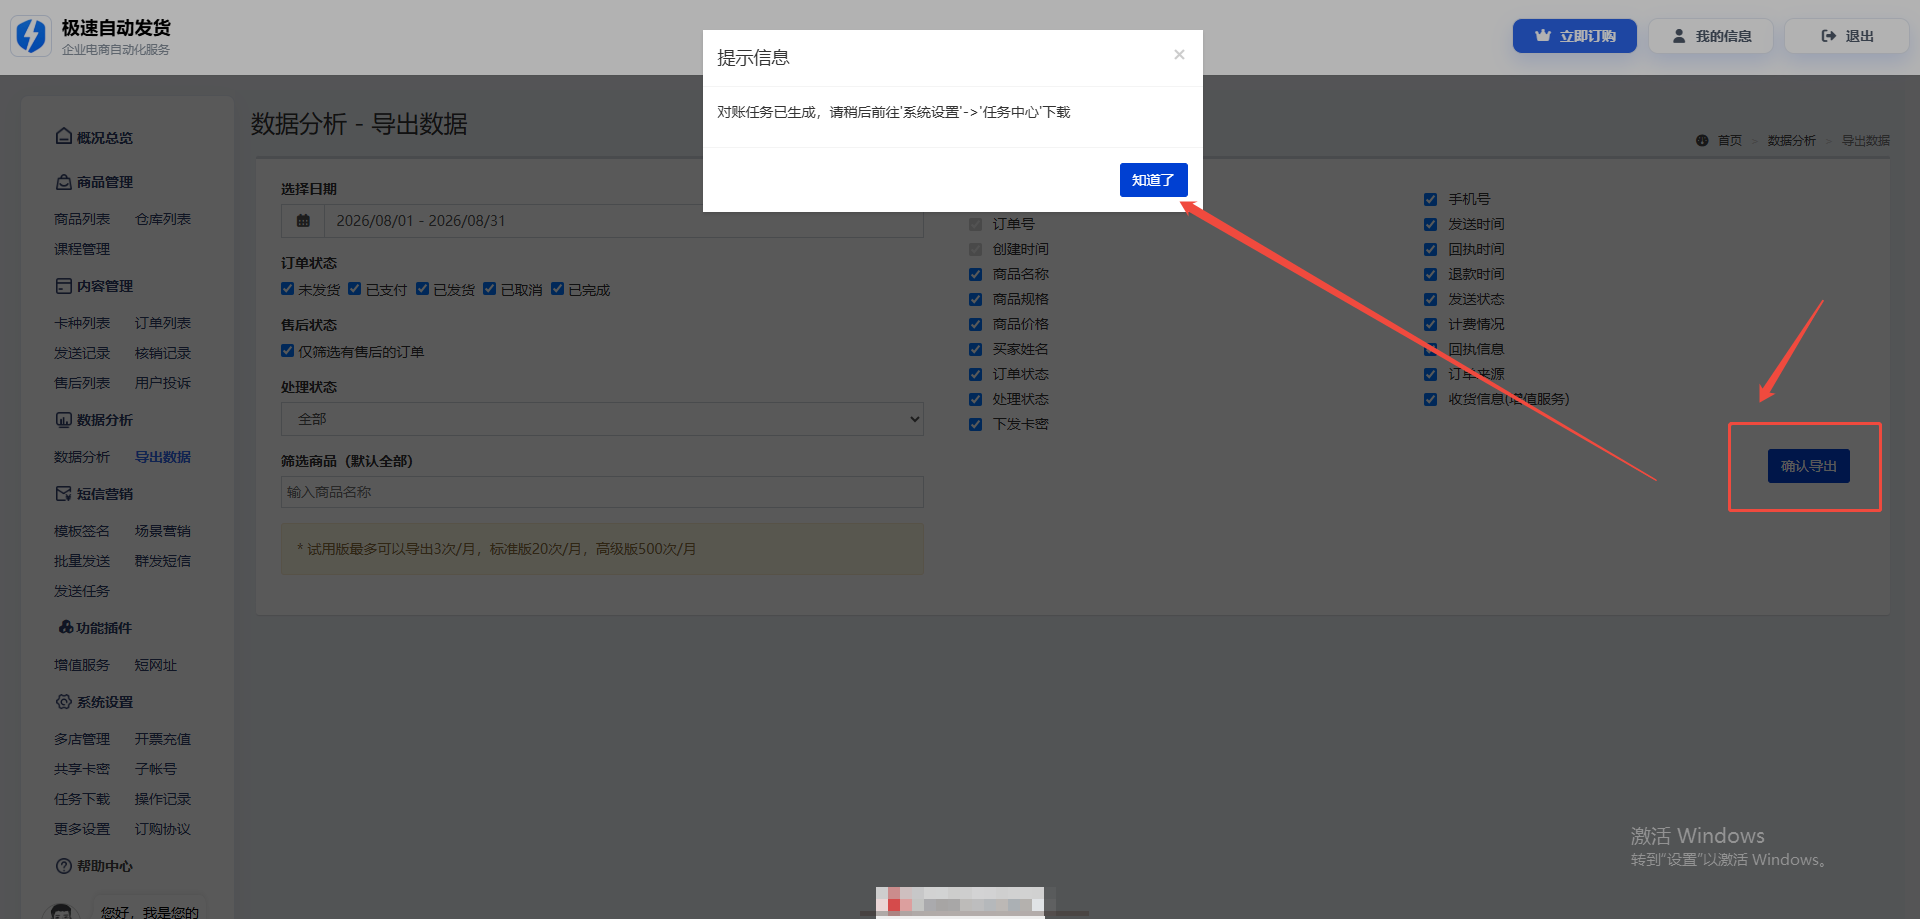The width and height of the screenshot is (1920, 919).
Task: Open 订购协议 under 系统设置
Action: pos(163,829)
